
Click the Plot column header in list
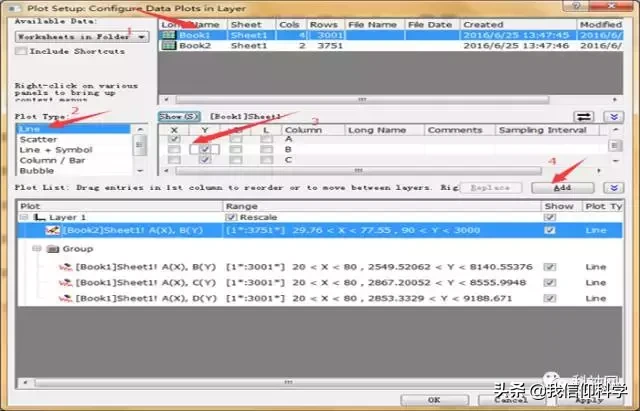click(x=120, y=206)
